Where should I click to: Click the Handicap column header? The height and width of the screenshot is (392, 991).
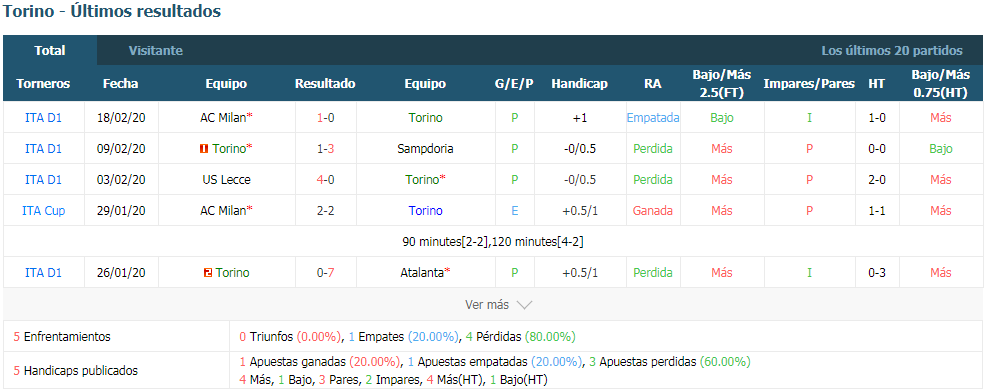click(x=580, y=83)
